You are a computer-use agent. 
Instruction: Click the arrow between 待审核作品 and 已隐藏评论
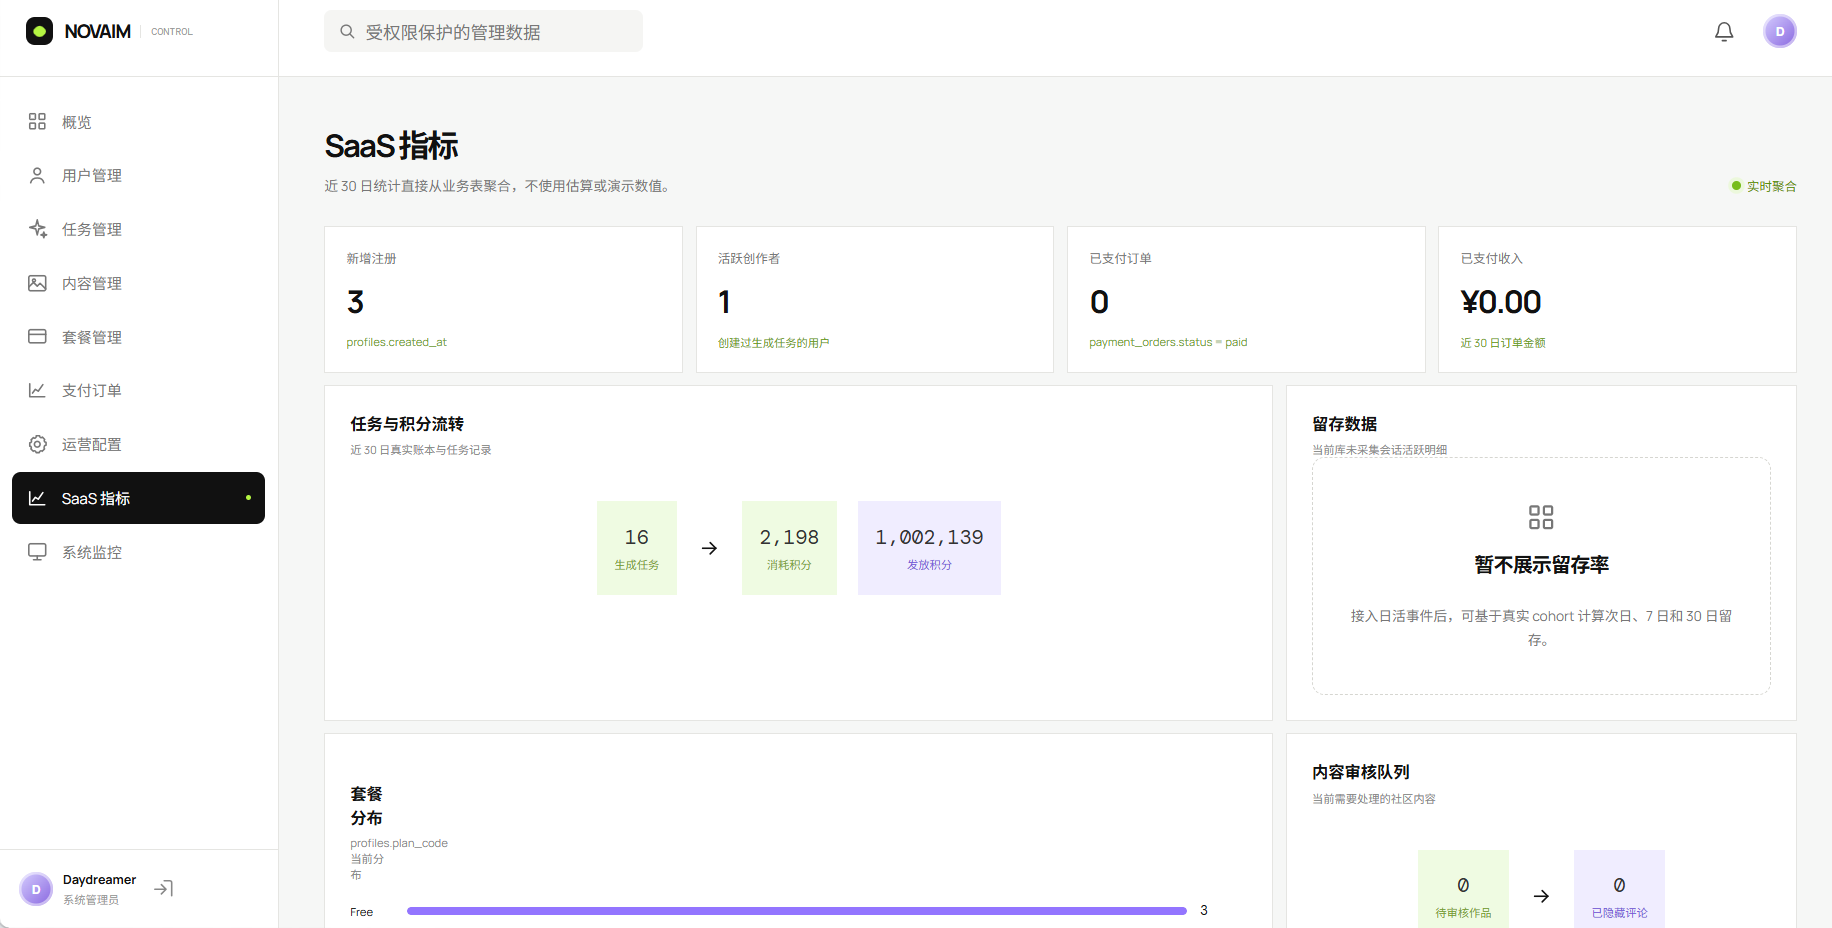click(1541, 896)
